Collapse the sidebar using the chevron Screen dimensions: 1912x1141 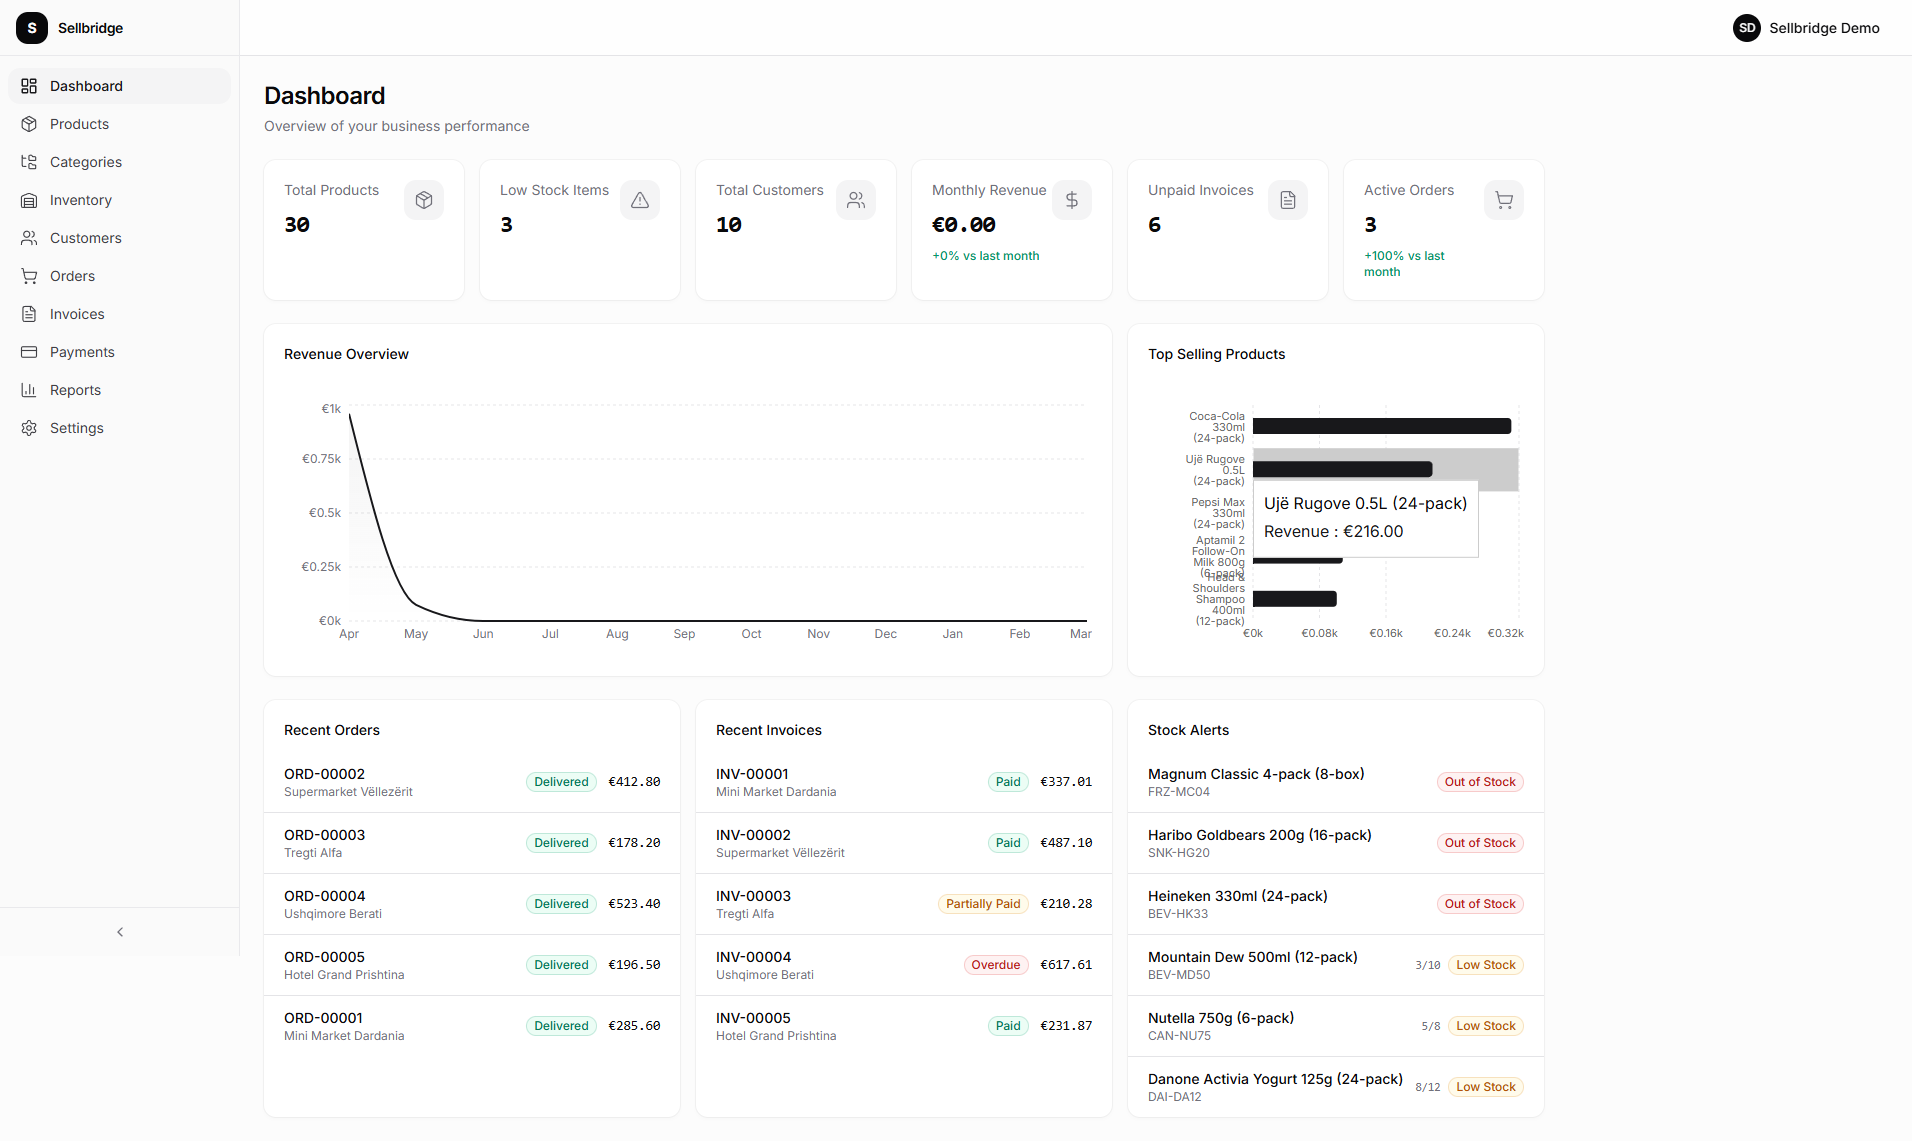119,932
